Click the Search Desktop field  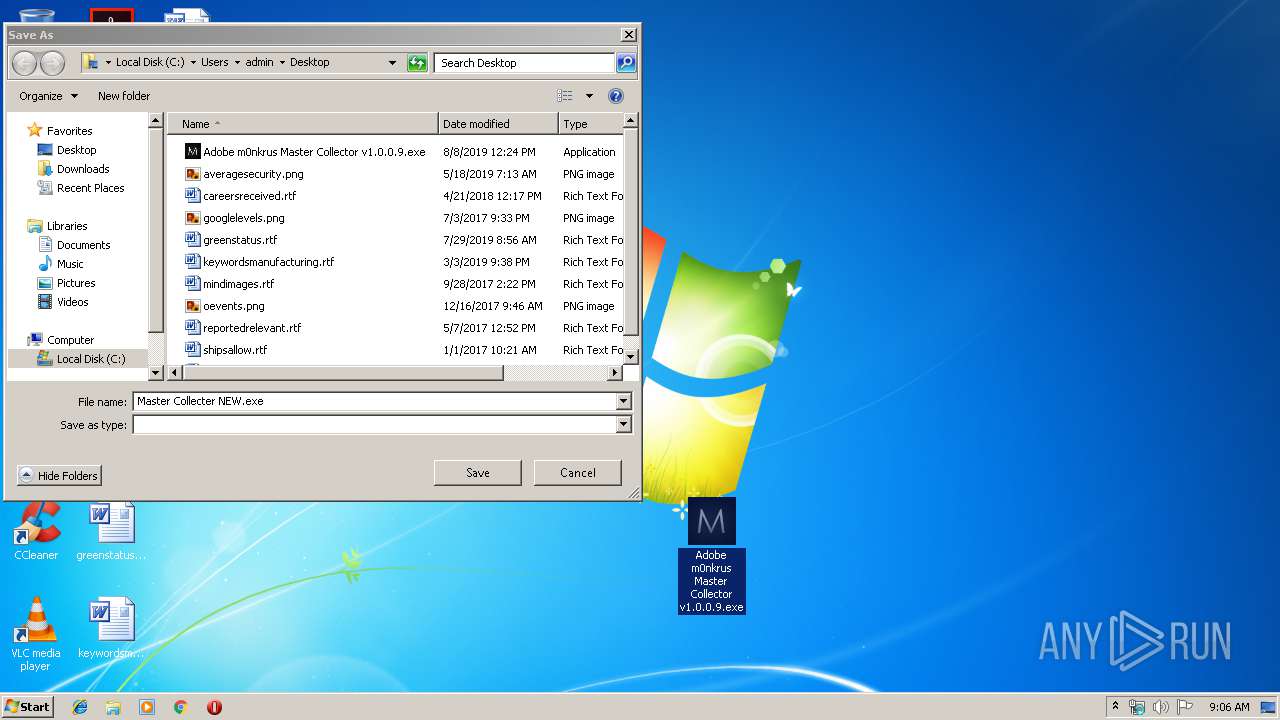tap(524, 63)
